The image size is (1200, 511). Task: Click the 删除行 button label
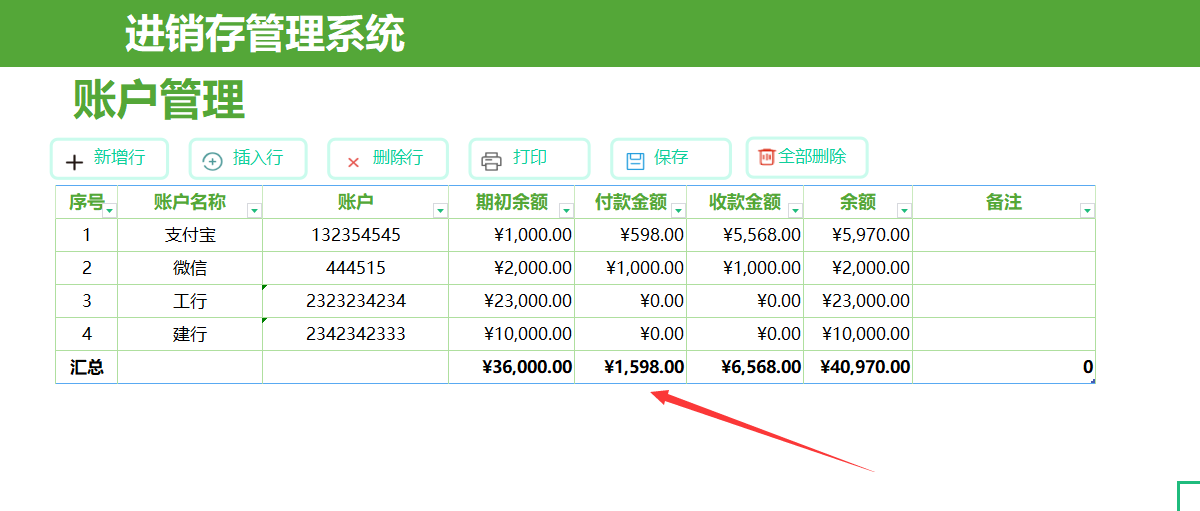point(398,157)
